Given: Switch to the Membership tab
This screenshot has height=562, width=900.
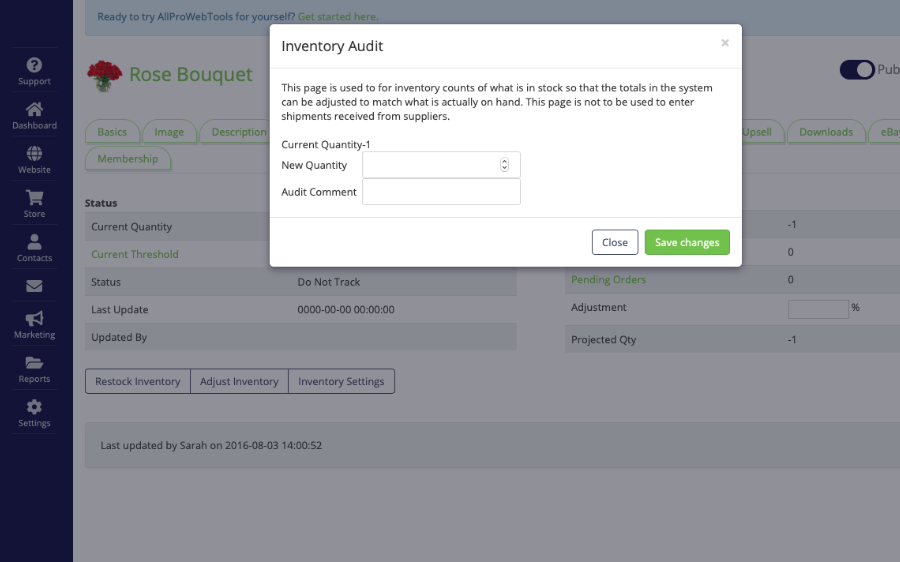Looking at the screenshot, I should click(127, 159).
